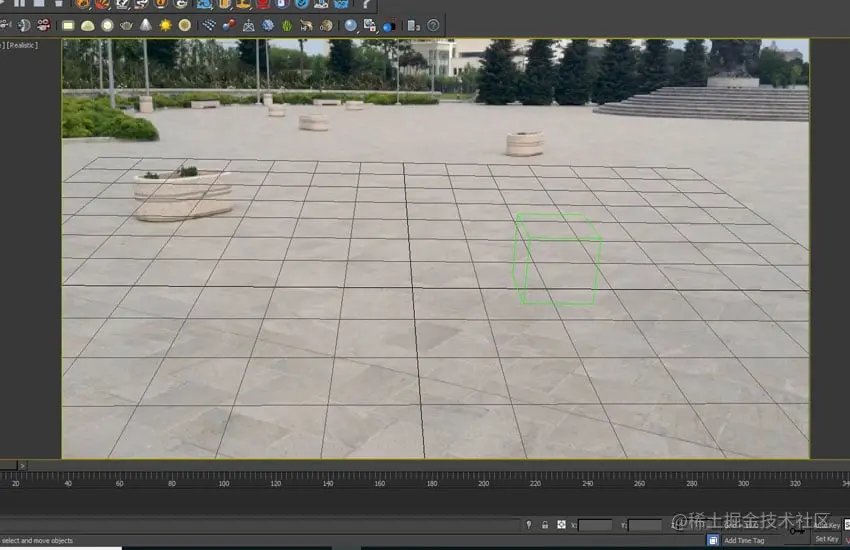Select the hemisphere dome primitive icon
This screenshot has width=850, height=550.
[x=87, y=26]
